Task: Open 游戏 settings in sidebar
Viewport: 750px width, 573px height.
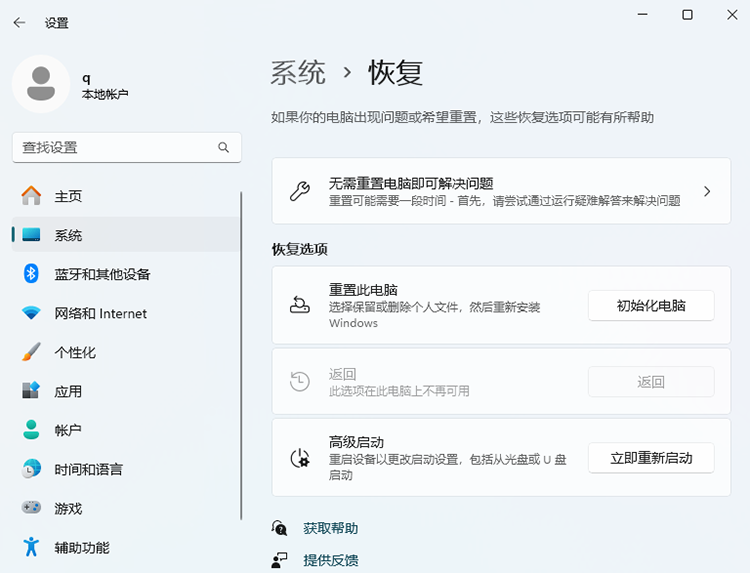Action: click(126, 507)
